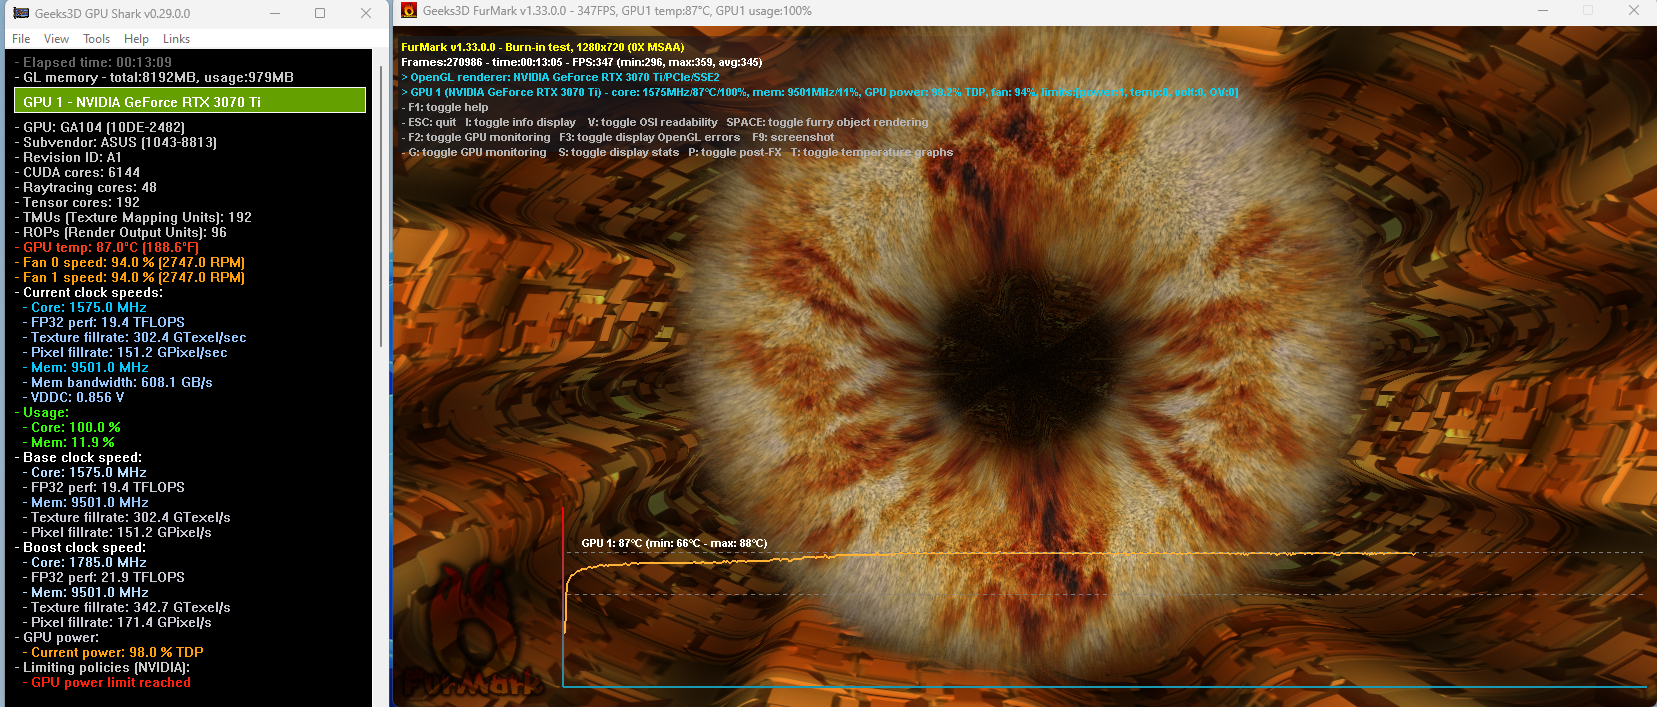
Task: Click the Mem bandwidth: 608.1 GB/s line
Action: [117, 382]
